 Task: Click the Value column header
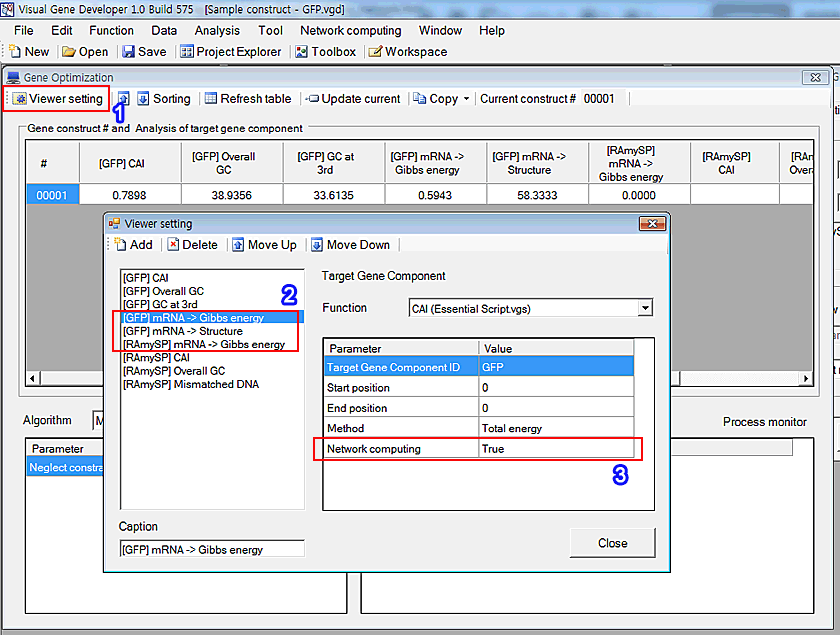tap(556, 348)
